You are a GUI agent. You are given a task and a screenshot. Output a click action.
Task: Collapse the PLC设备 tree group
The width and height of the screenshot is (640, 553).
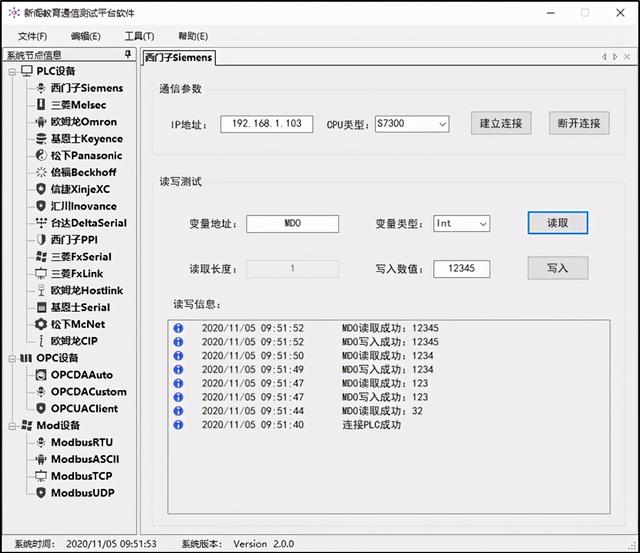click(11, 72)
